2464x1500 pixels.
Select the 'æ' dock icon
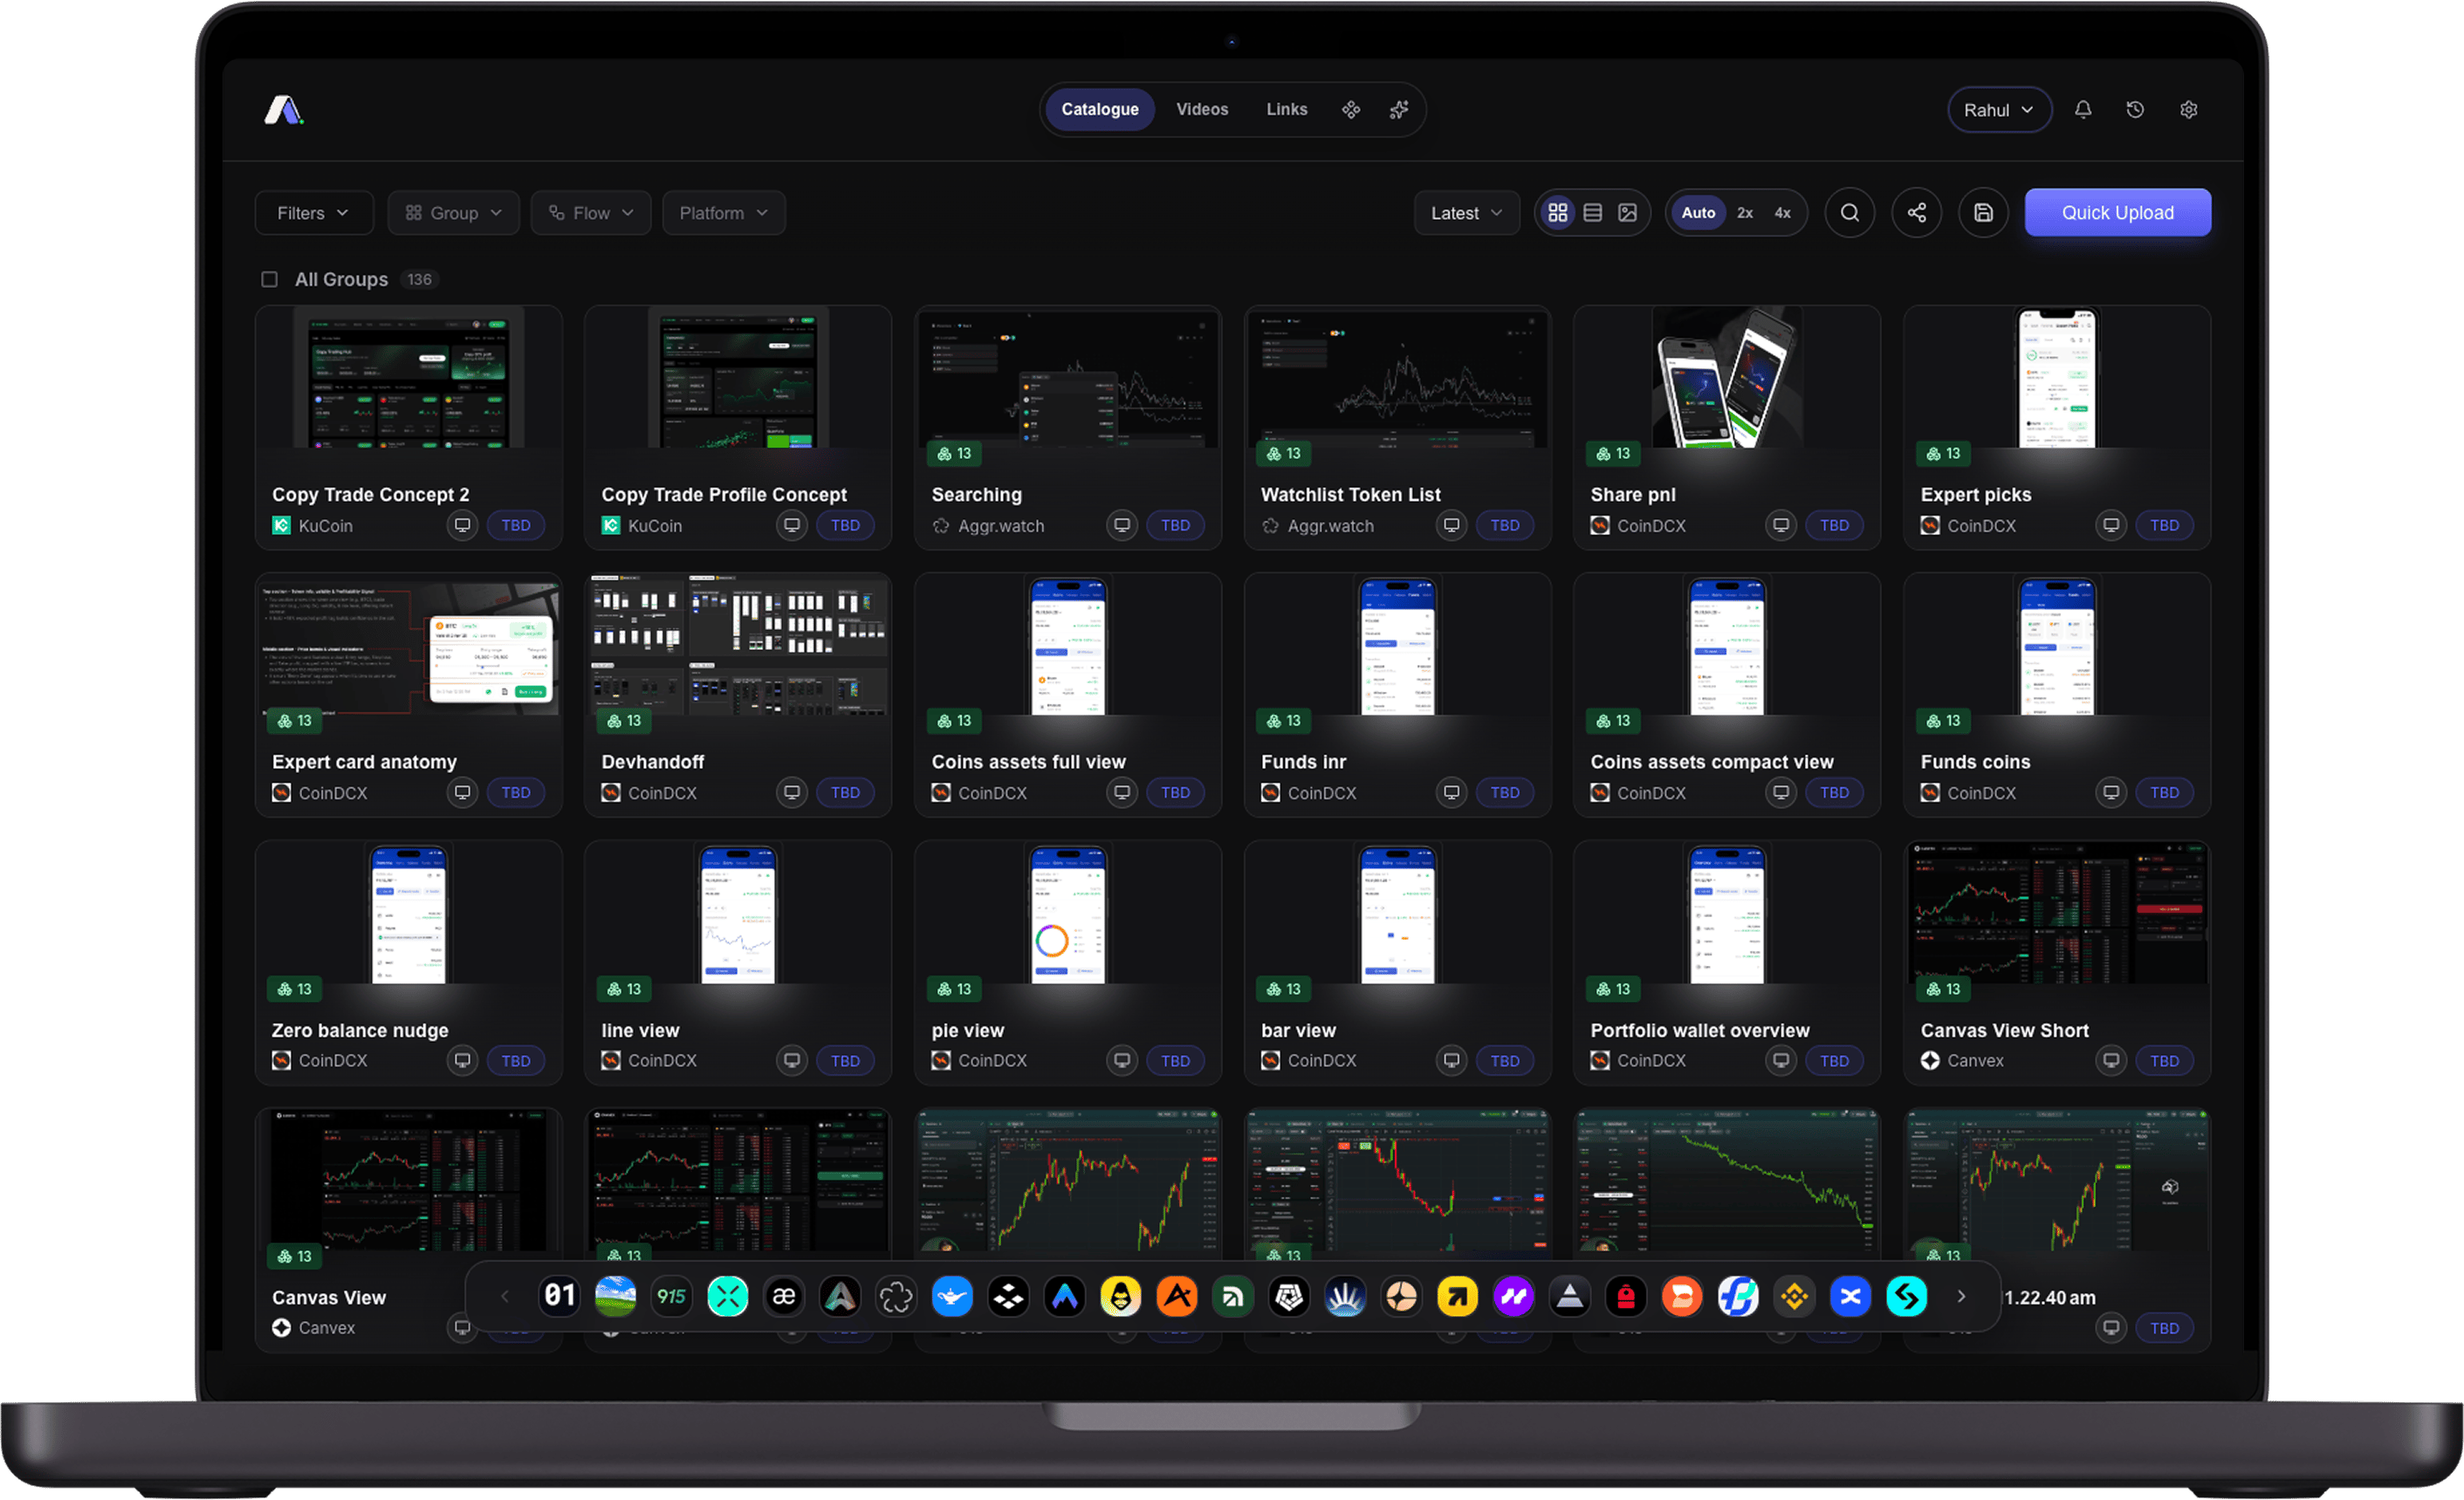pyautogui.click(x=783, y=1296)
